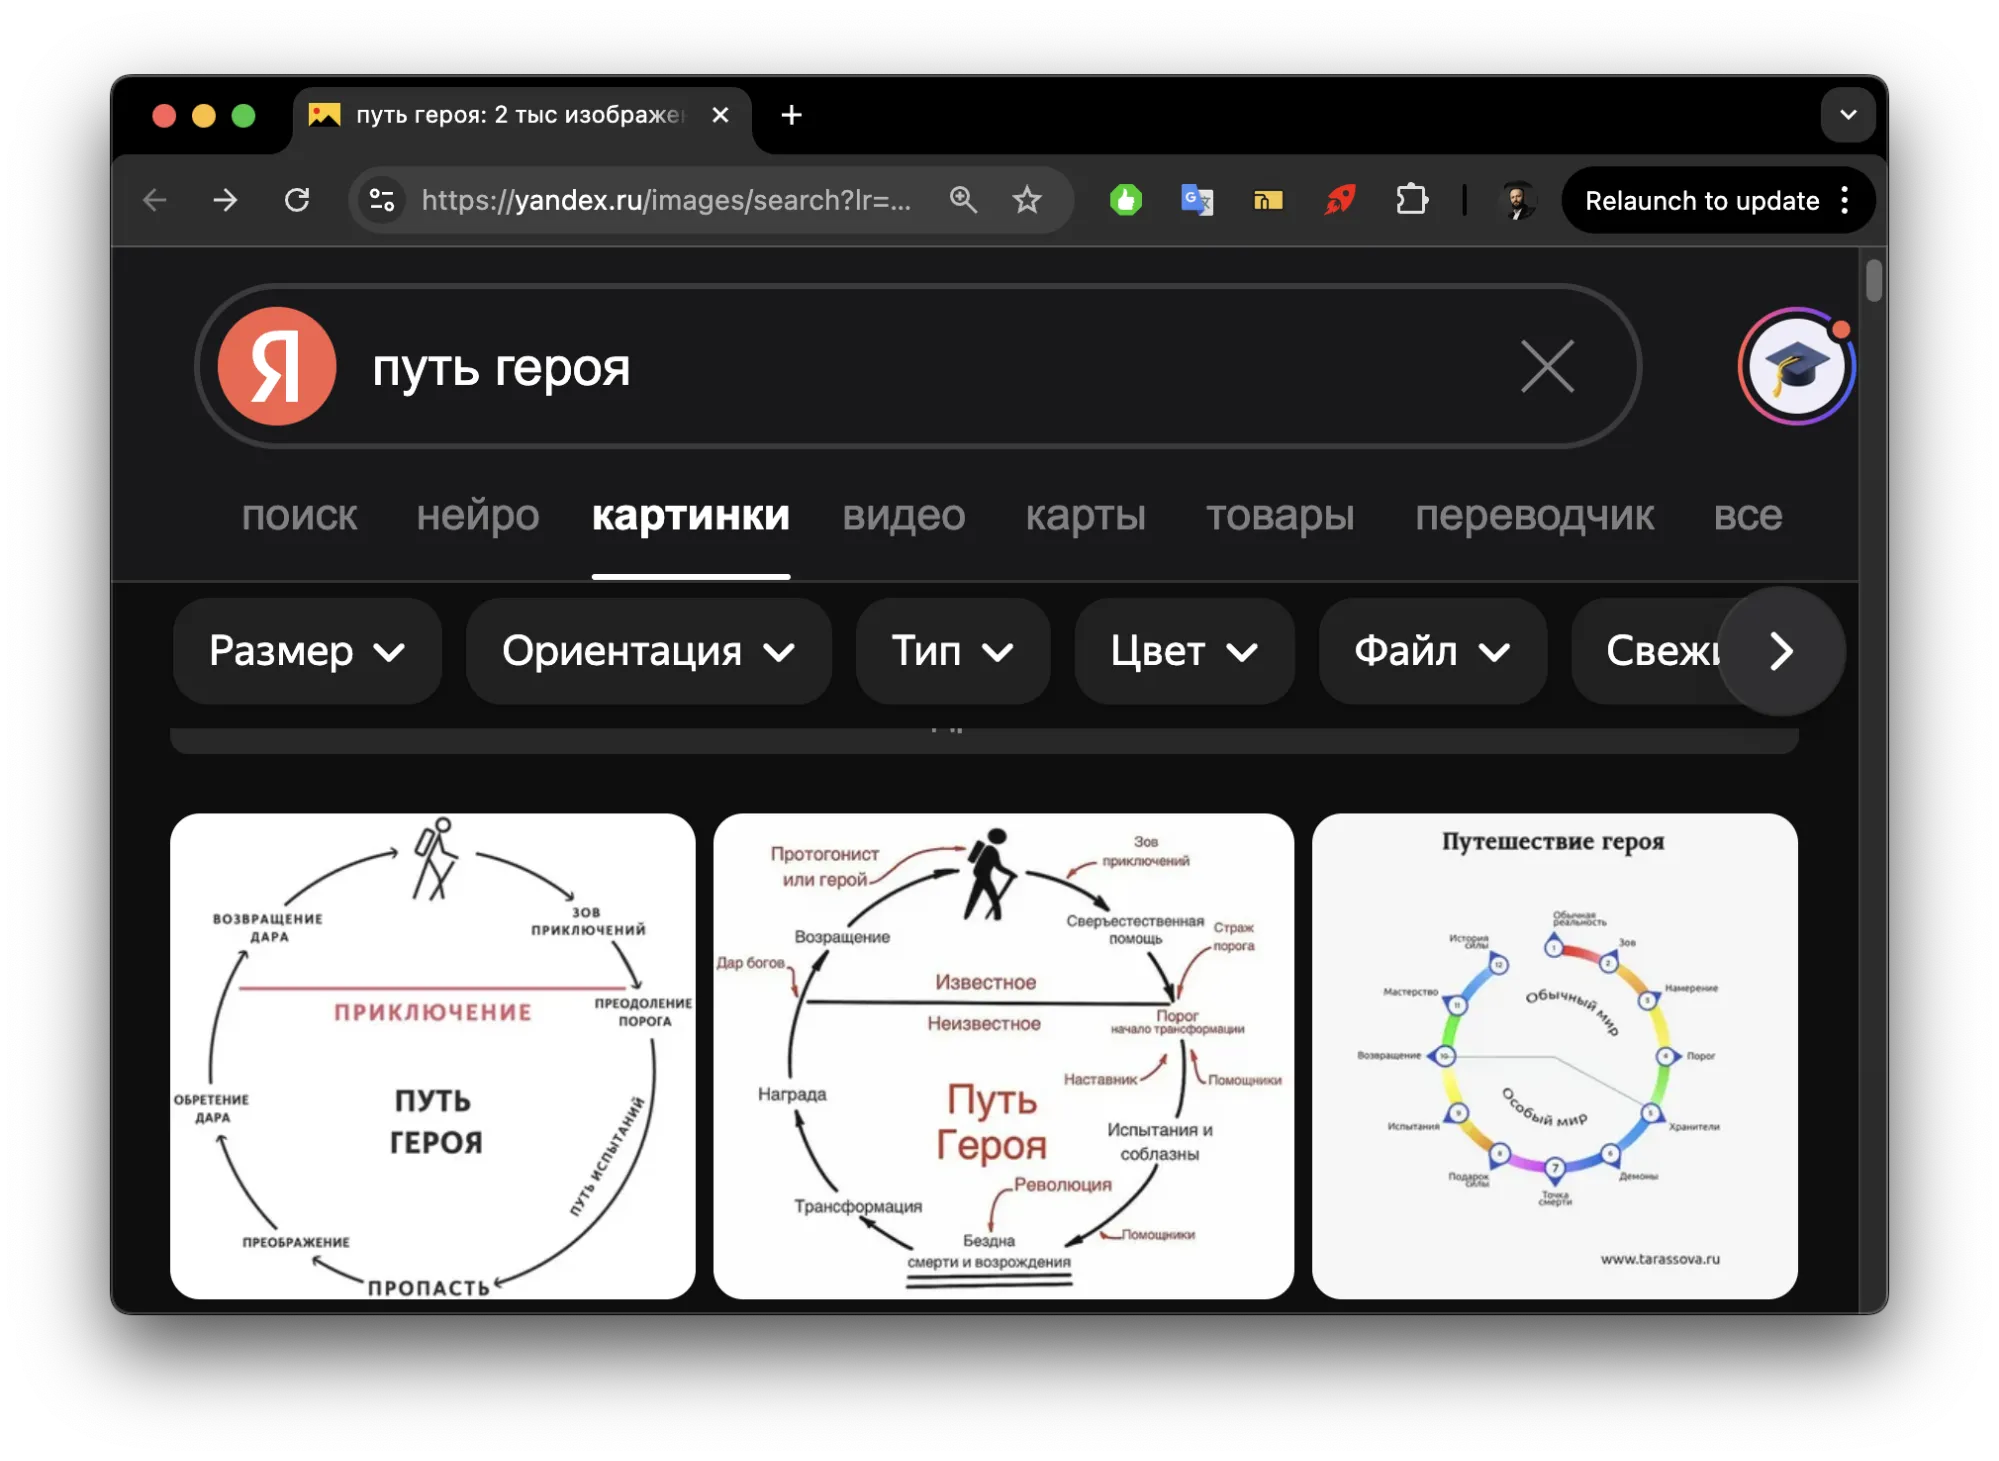Click the forward navigation arrow
This screenshot has height=1461, width=1999.
pyautogui.click(x=225, y=200)
